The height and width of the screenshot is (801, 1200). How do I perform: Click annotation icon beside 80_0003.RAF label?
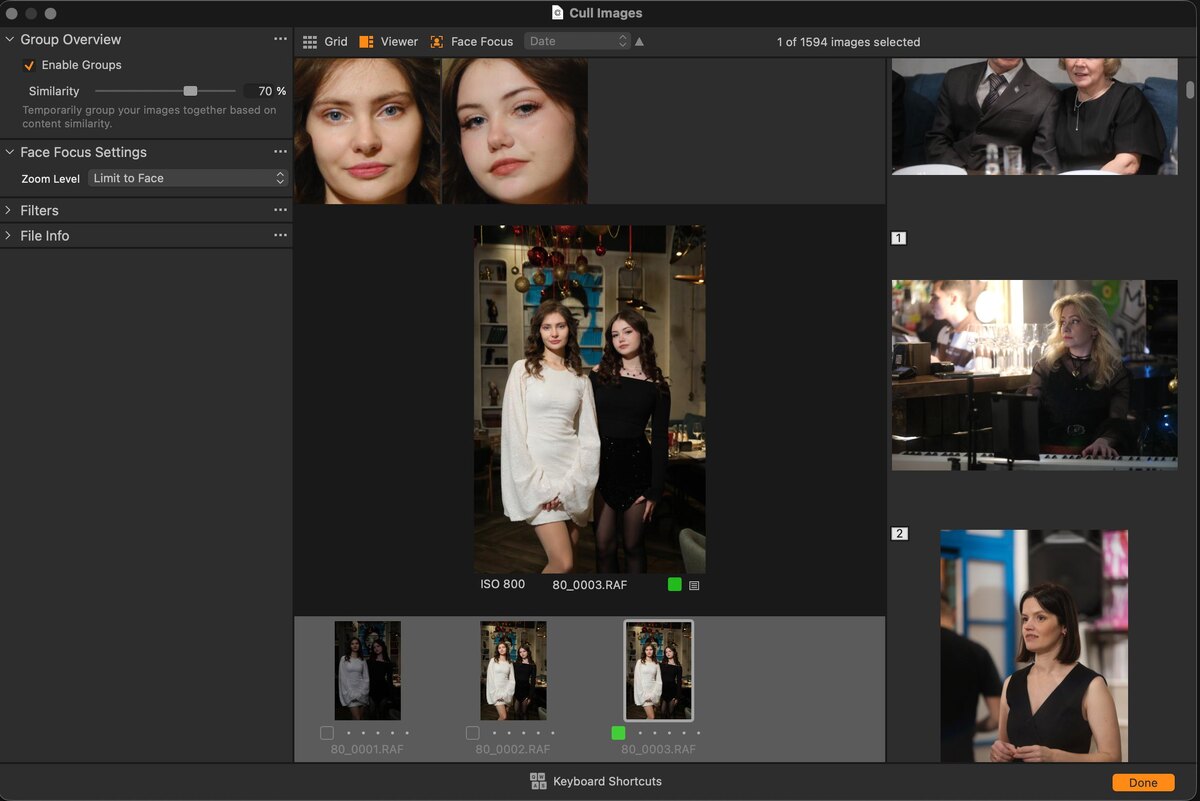click(x=694, y=585)
